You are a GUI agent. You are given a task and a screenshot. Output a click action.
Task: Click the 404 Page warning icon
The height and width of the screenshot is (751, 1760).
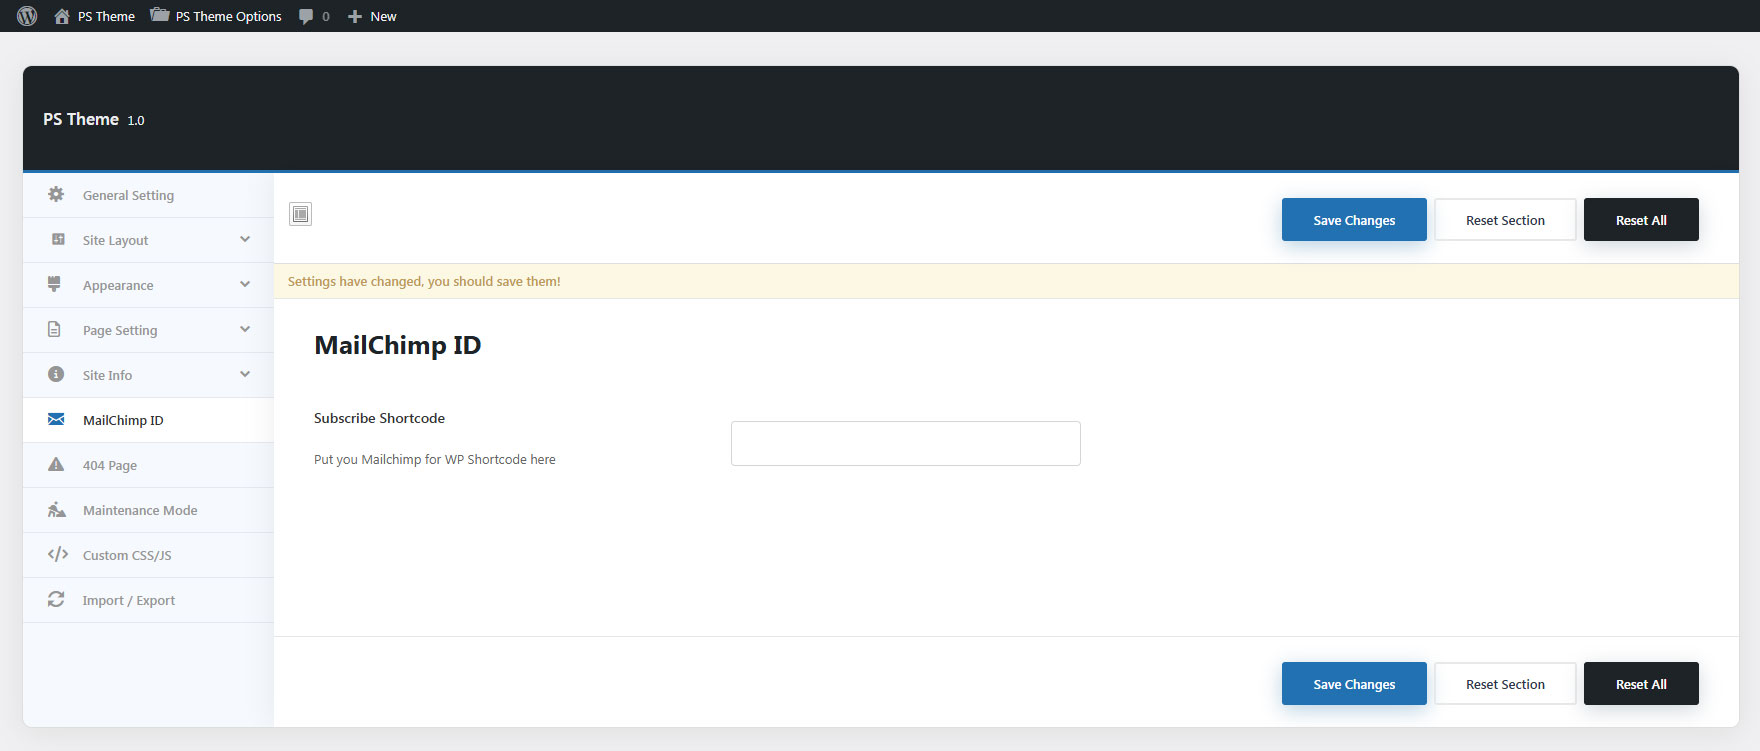point(56,465)
